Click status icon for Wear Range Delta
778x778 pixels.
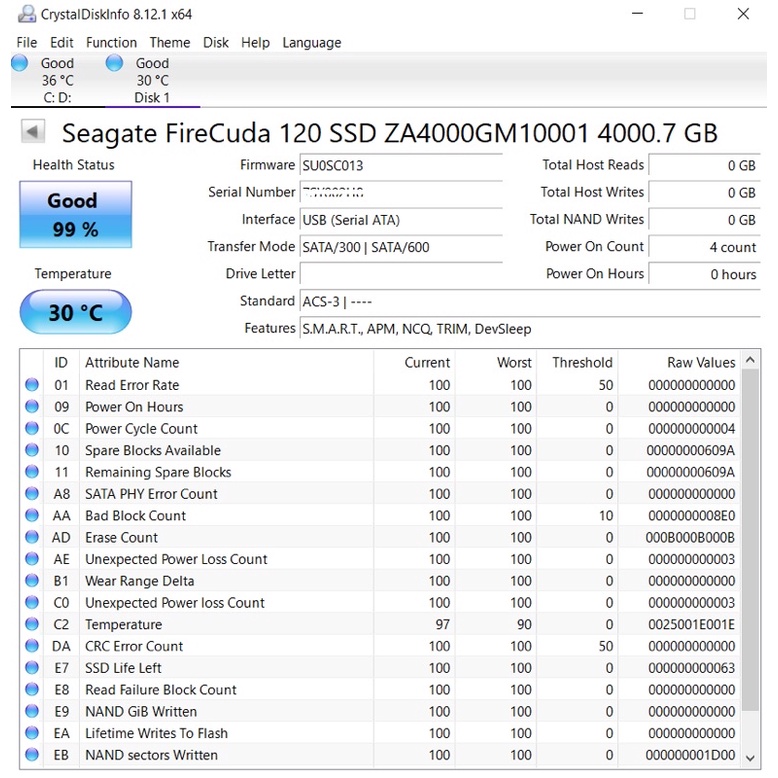point(32,581)
